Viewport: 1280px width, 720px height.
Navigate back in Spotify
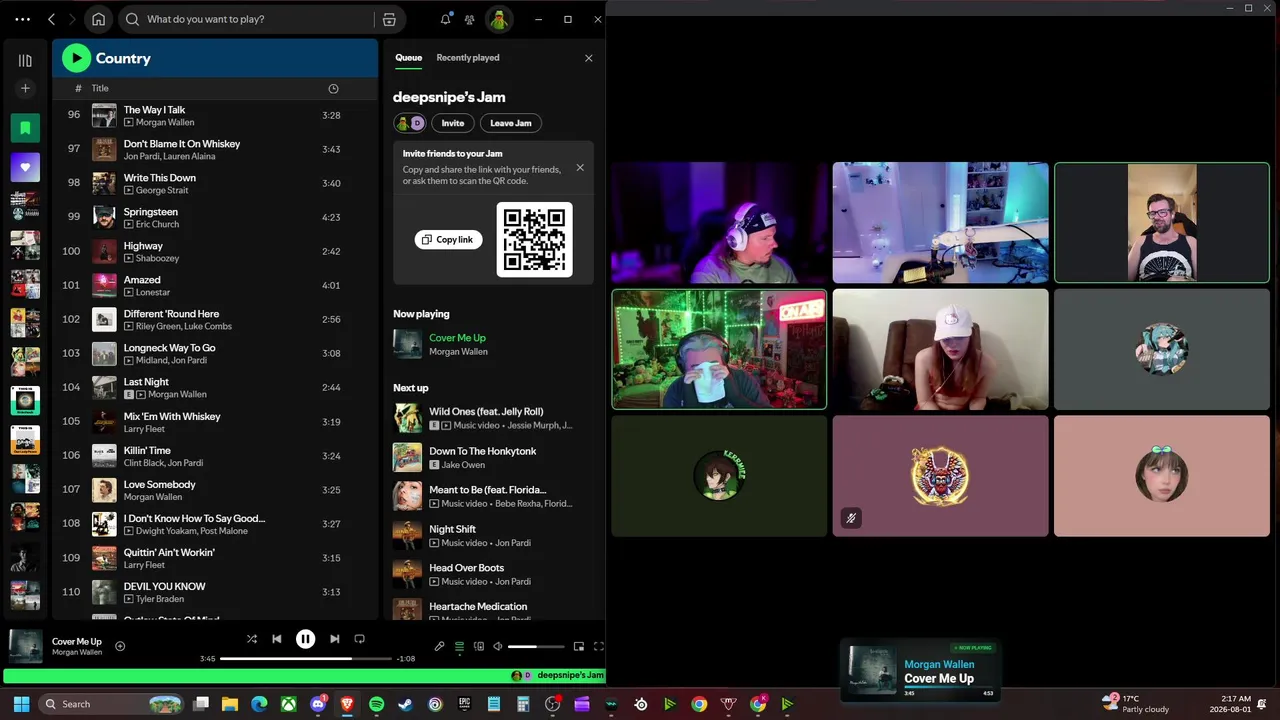click(x=51, y=19)
